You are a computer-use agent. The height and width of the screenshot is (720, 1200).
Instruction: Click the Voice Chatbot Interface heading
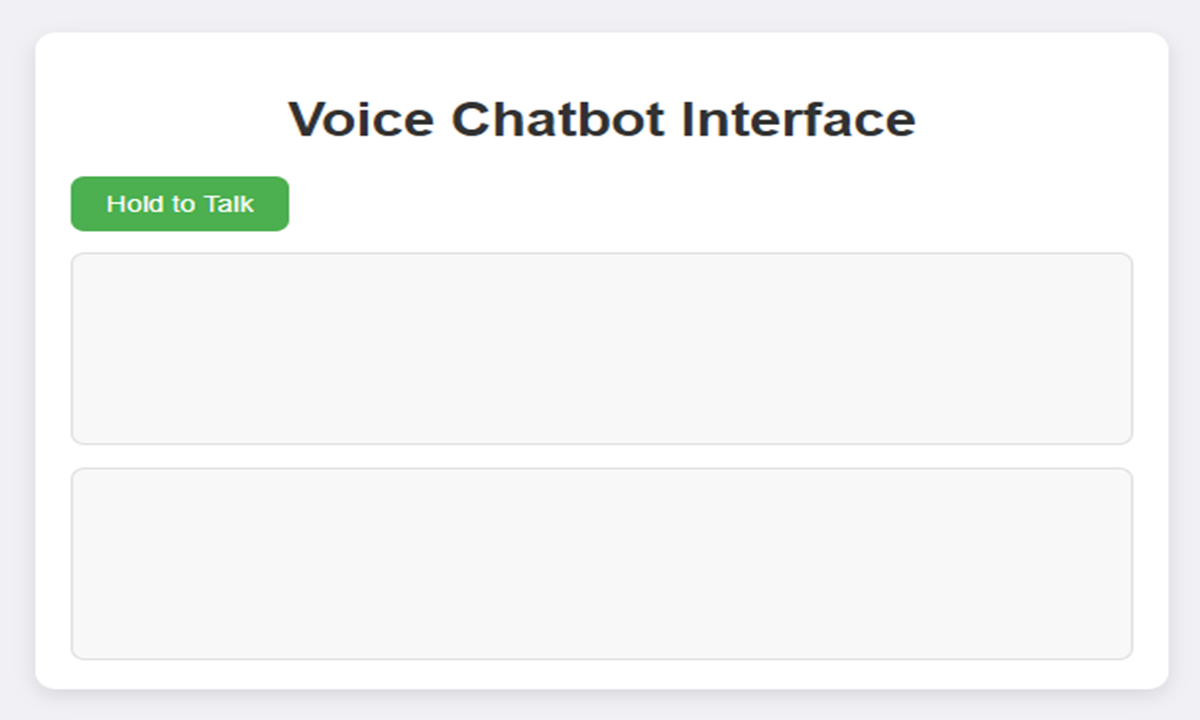pos(601,119)
